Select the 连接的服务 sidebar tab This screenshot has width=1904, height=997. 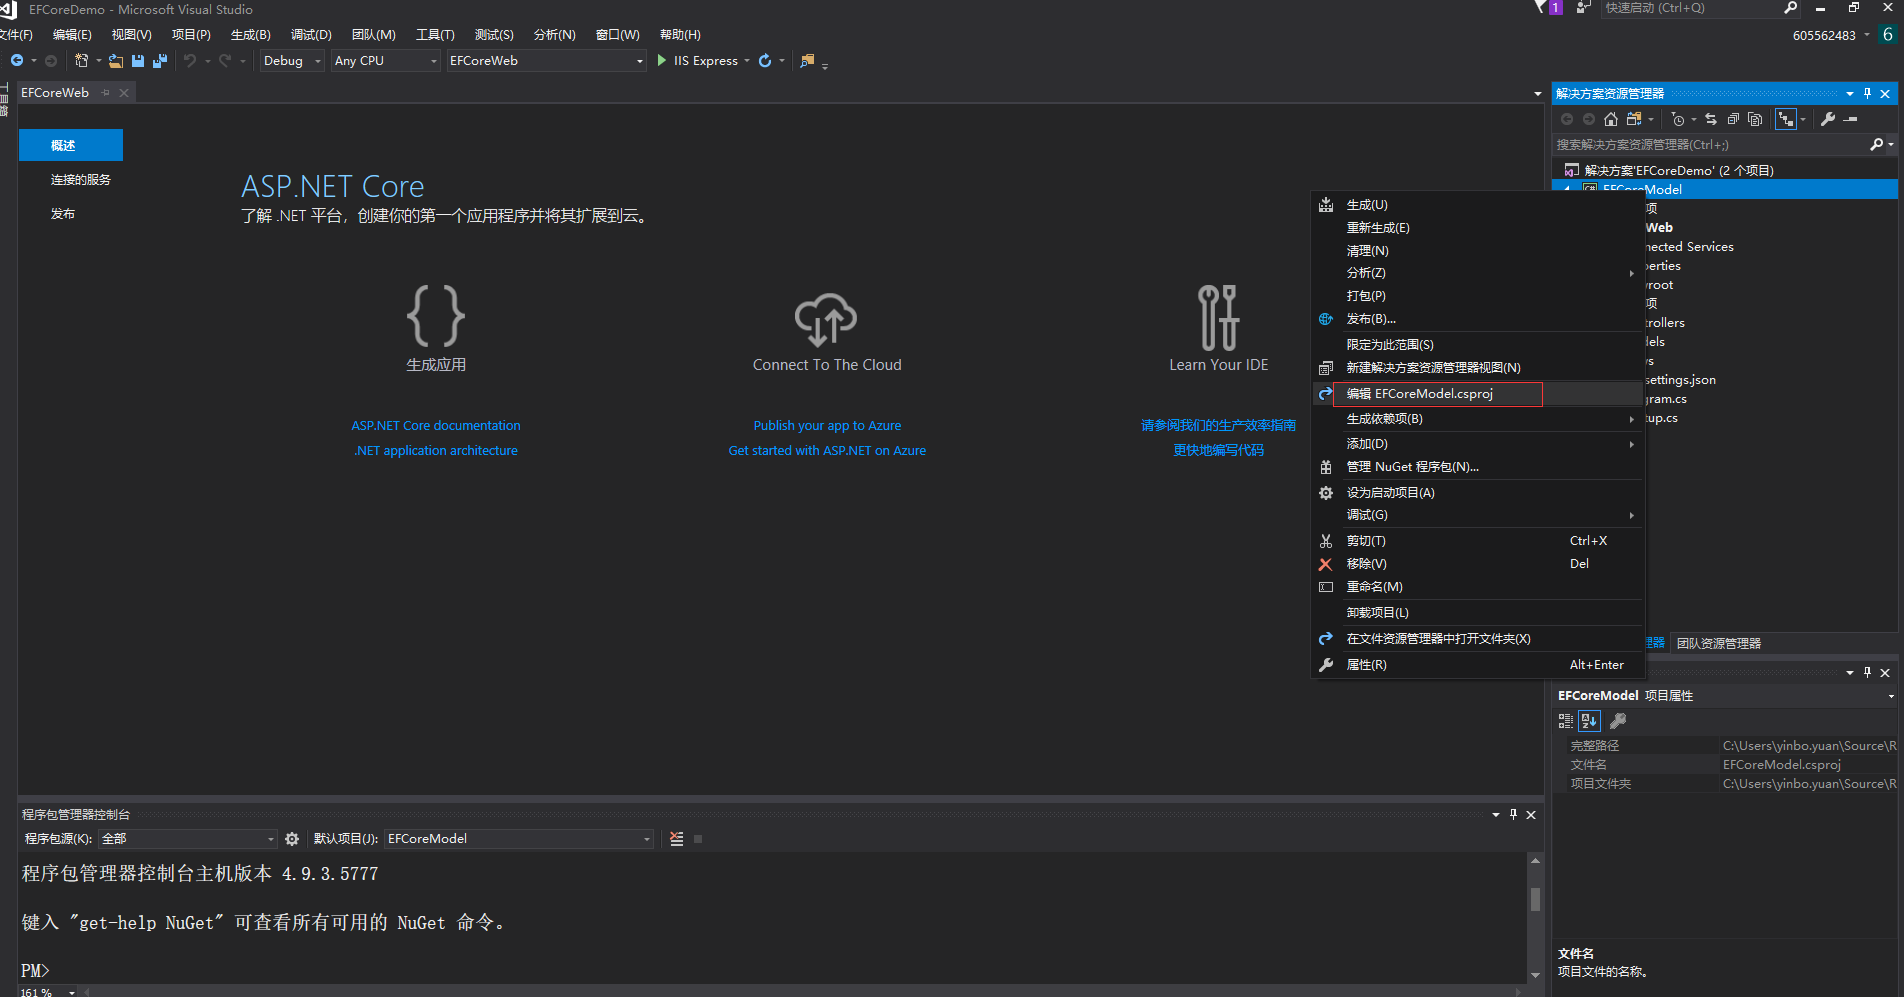click(81, 180)
